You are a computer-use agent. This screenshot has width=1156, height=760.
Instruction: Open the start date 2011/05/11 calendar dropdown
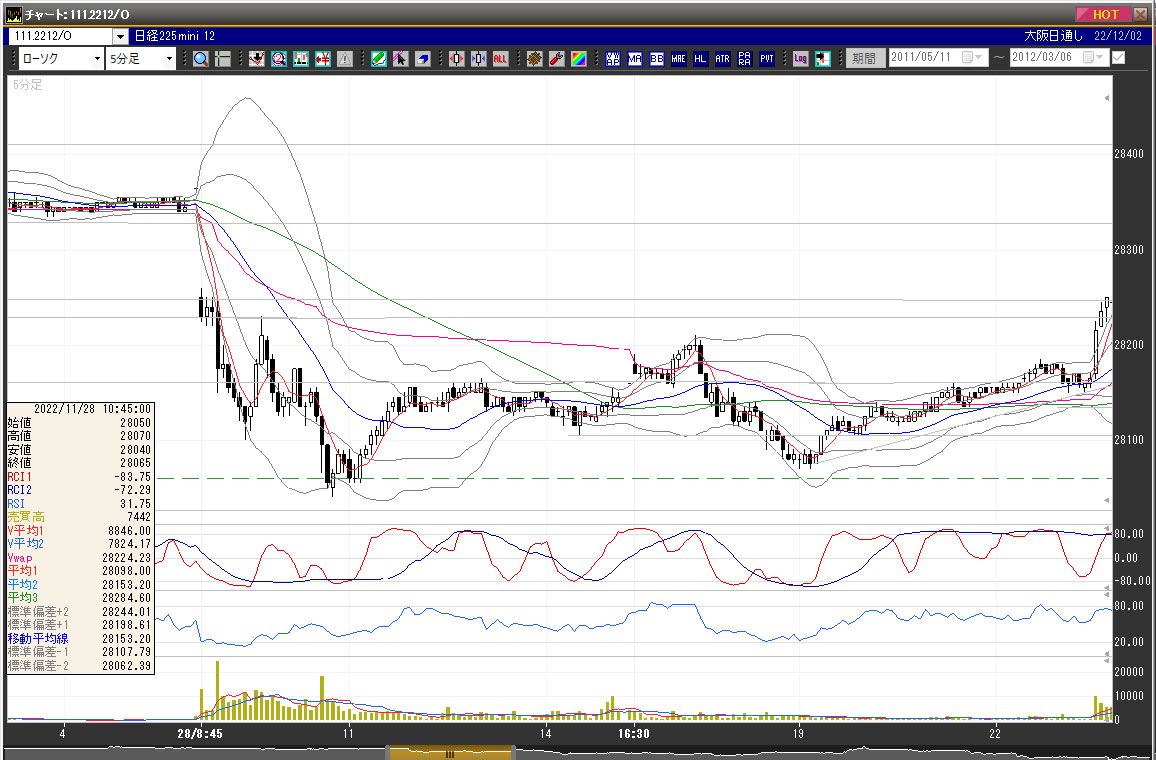[x=972, y=57]
